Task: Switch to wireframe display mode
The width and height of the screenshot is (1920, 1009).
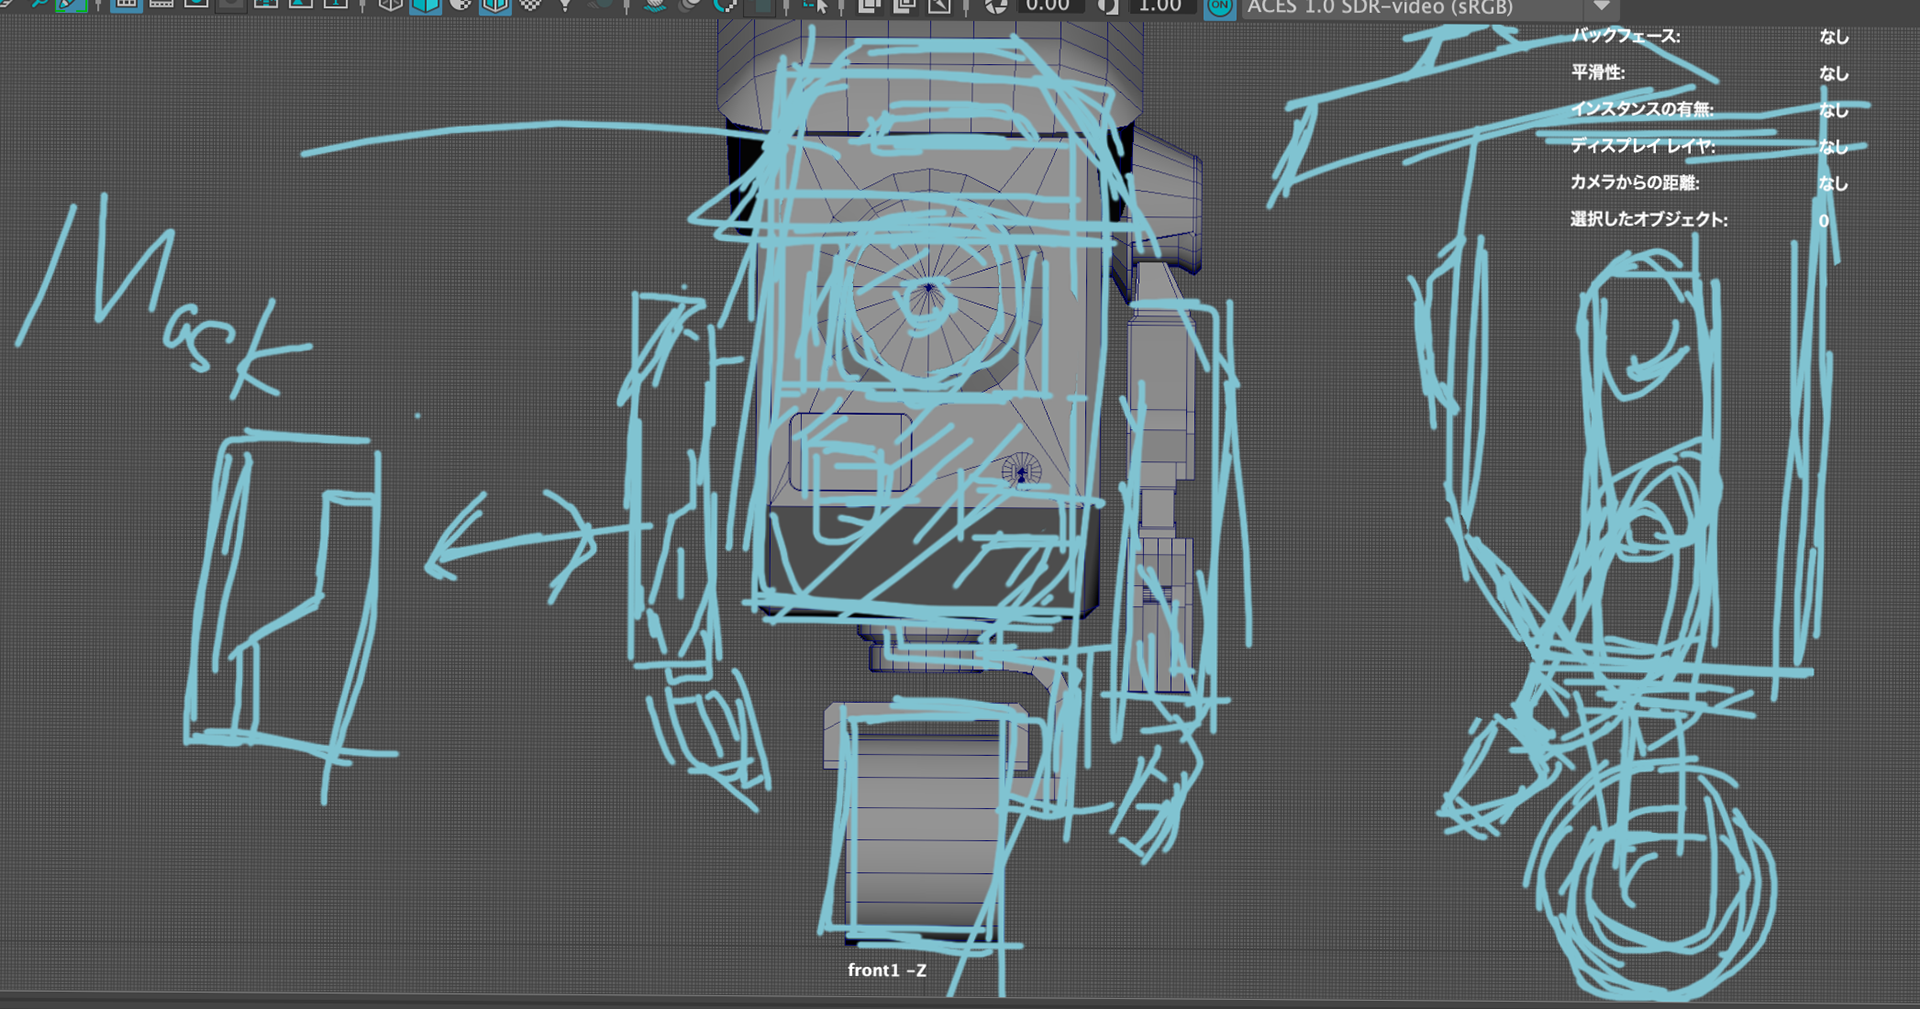Action: tap(391, 5)
